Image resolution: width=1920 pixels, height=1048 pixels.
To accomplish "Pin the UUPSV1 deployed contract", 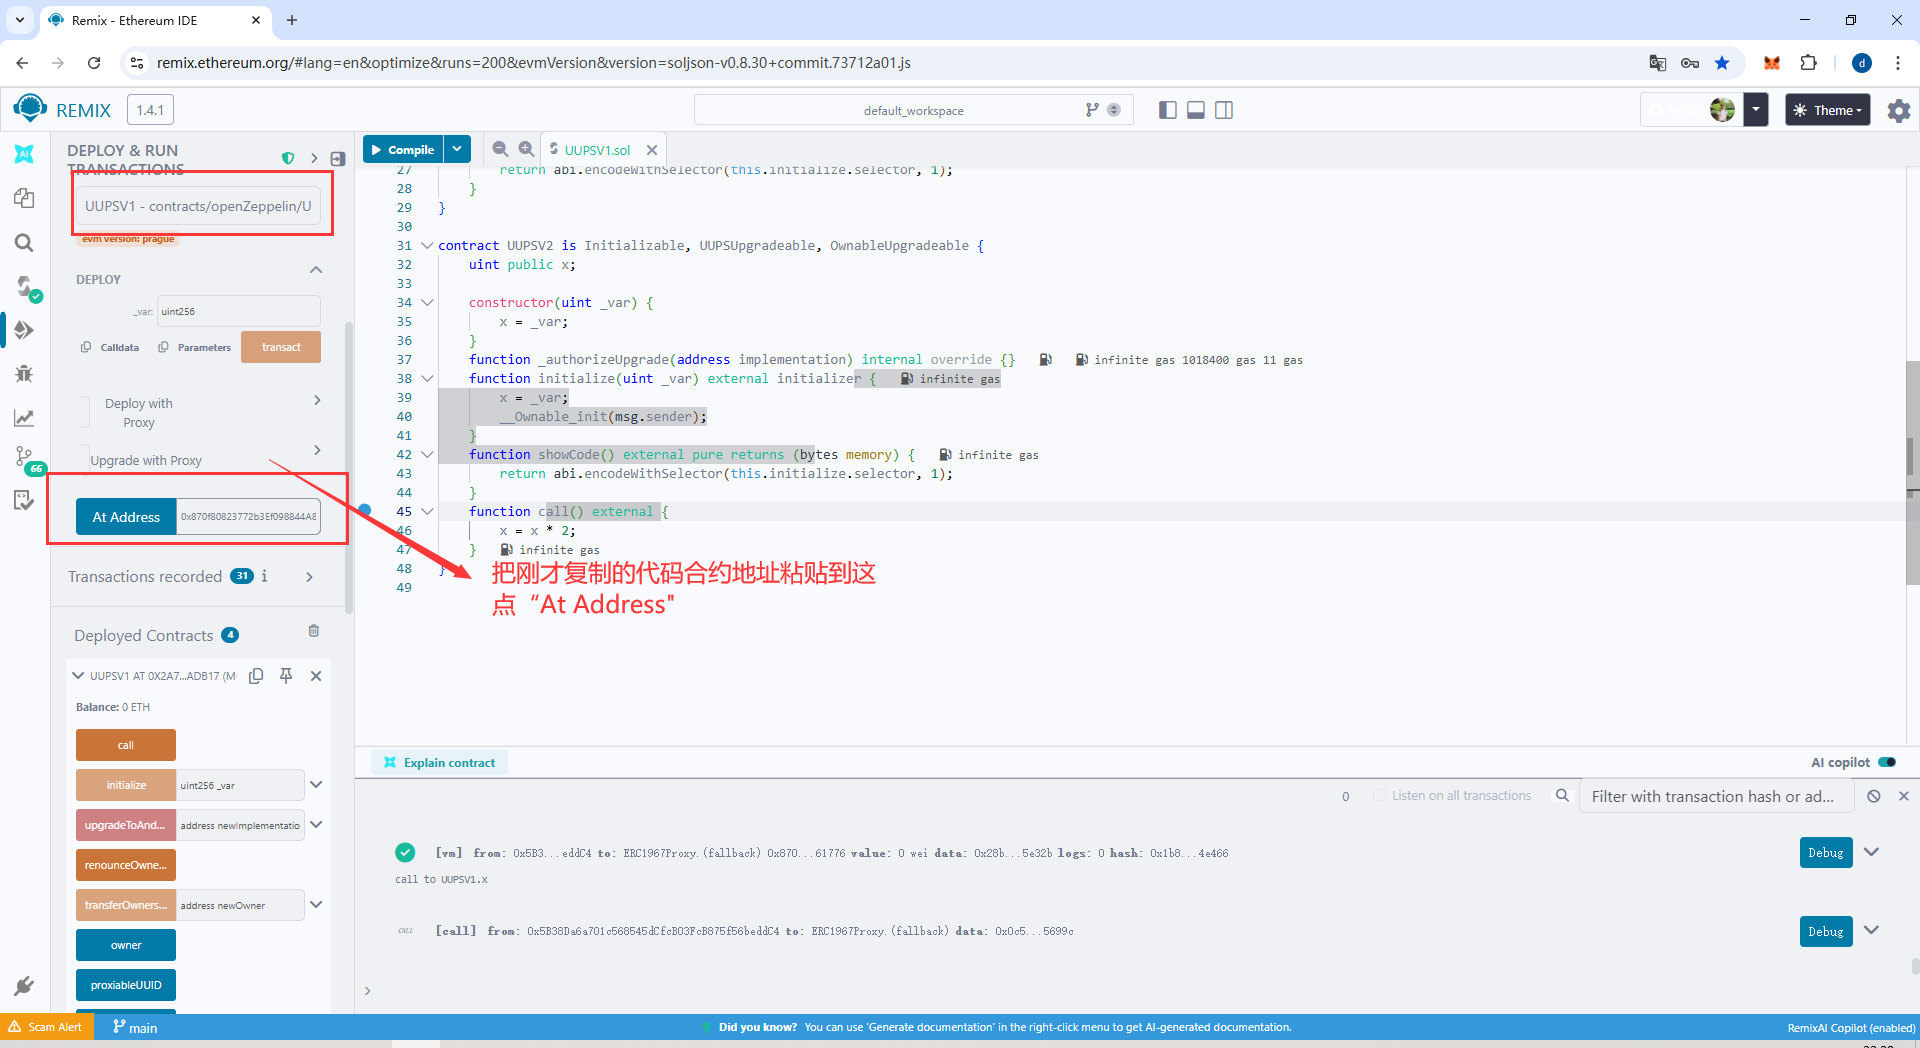I will (286, 676).
